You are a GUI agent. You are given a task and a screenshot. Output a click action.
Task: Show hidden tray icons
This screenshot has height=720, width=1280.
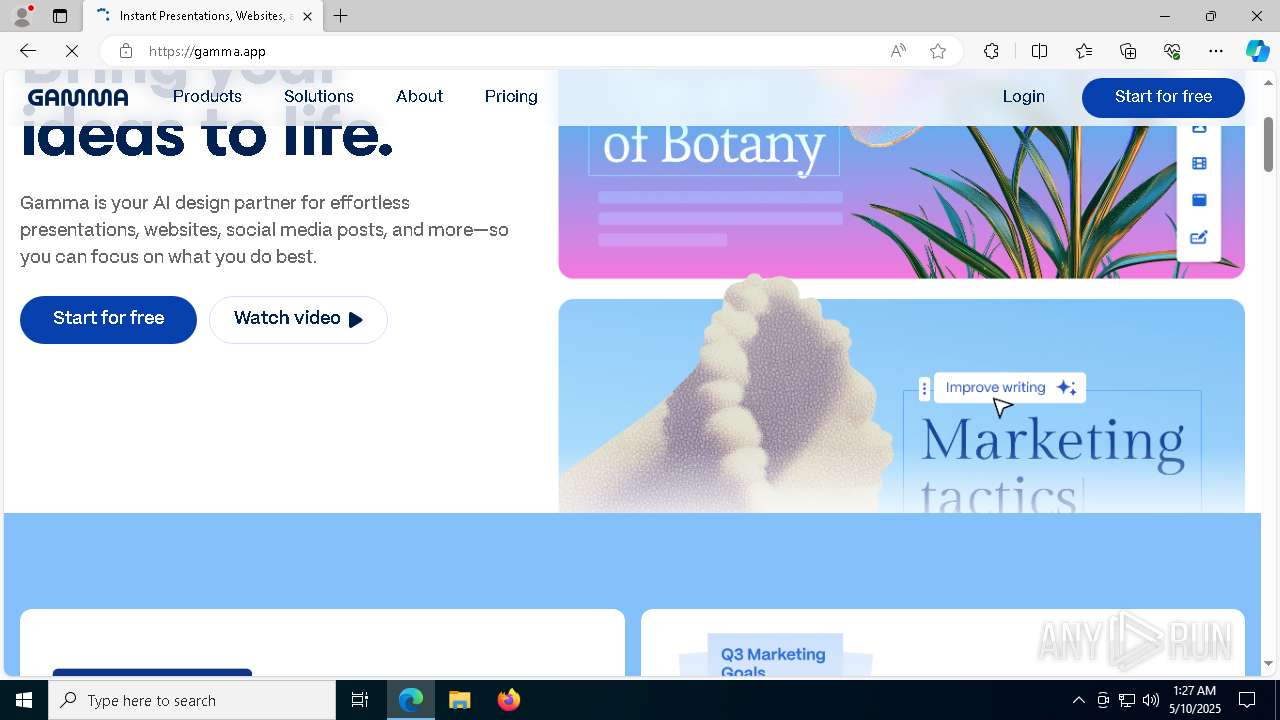point(1078,700)
